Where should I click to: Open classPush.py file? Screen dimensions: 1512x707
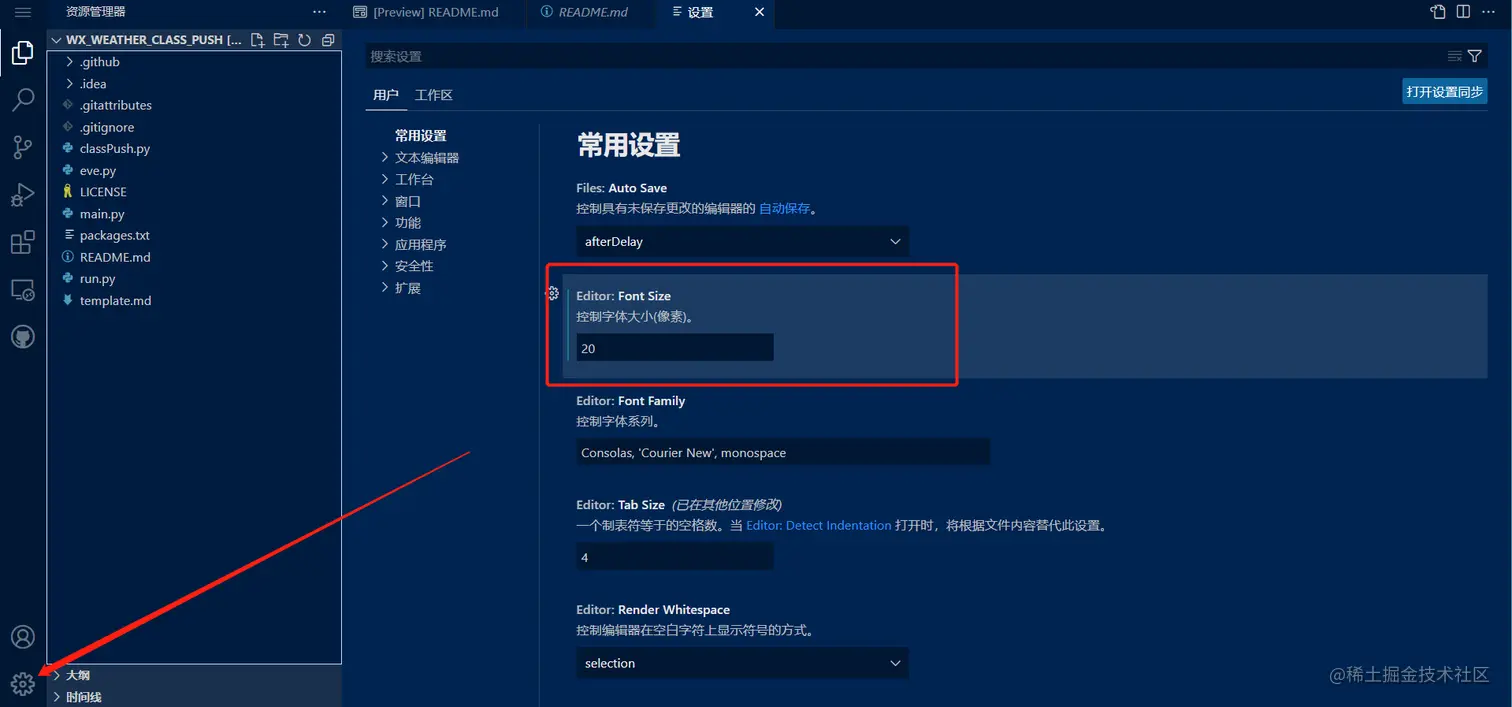point(114,149)
